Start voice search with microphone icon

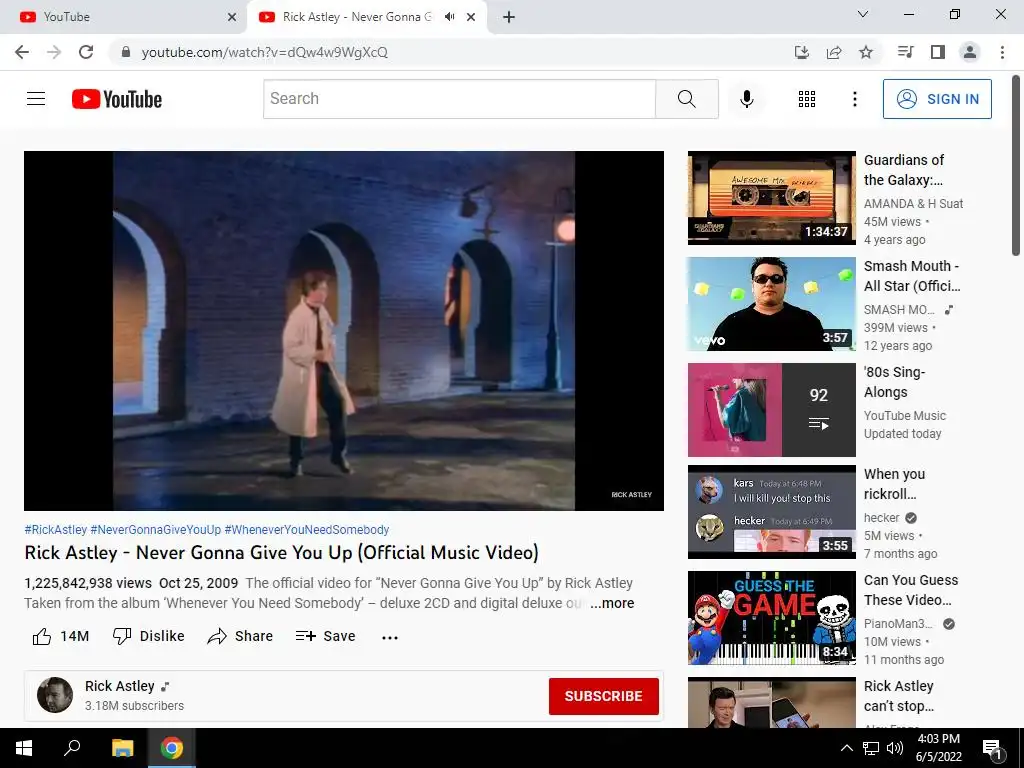click(x=746, y=99)
